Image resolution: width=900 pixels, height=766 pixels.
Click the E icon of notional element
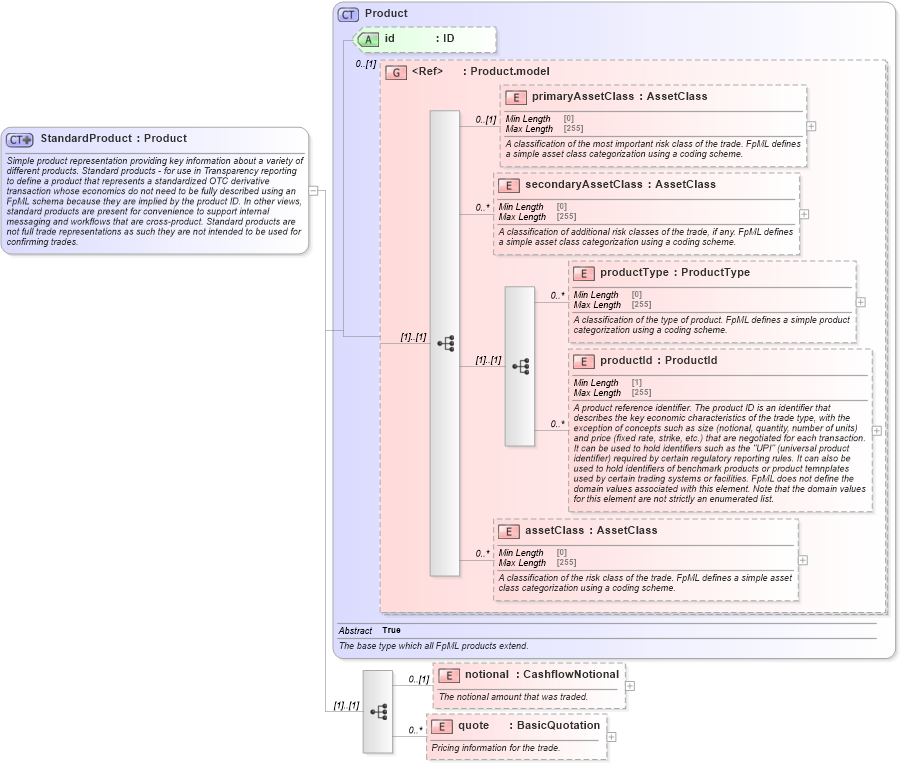(449, 675)
